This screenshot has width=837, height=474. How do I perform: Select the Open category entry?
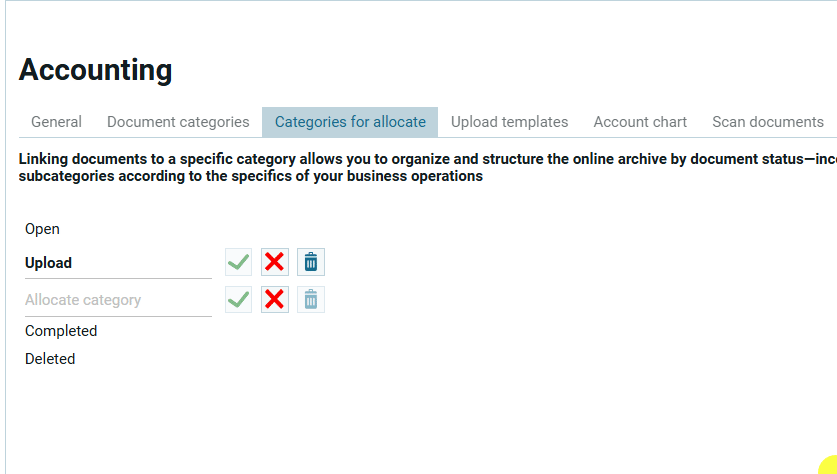43,229
